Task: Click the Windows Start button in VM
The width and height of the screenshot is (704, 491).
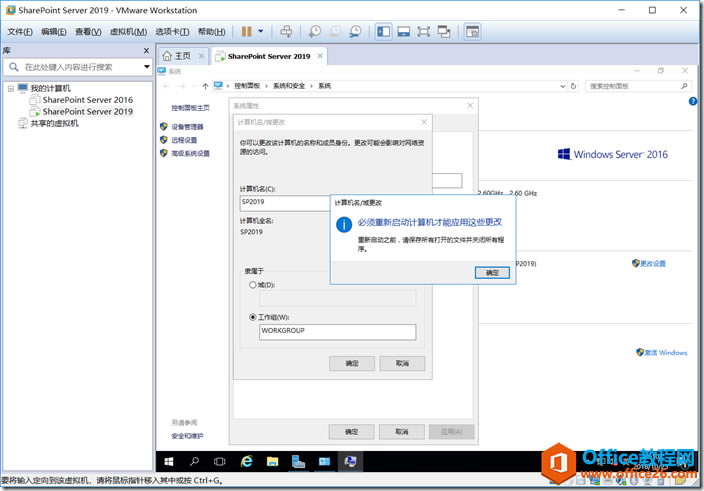Action: coord(168,461)
